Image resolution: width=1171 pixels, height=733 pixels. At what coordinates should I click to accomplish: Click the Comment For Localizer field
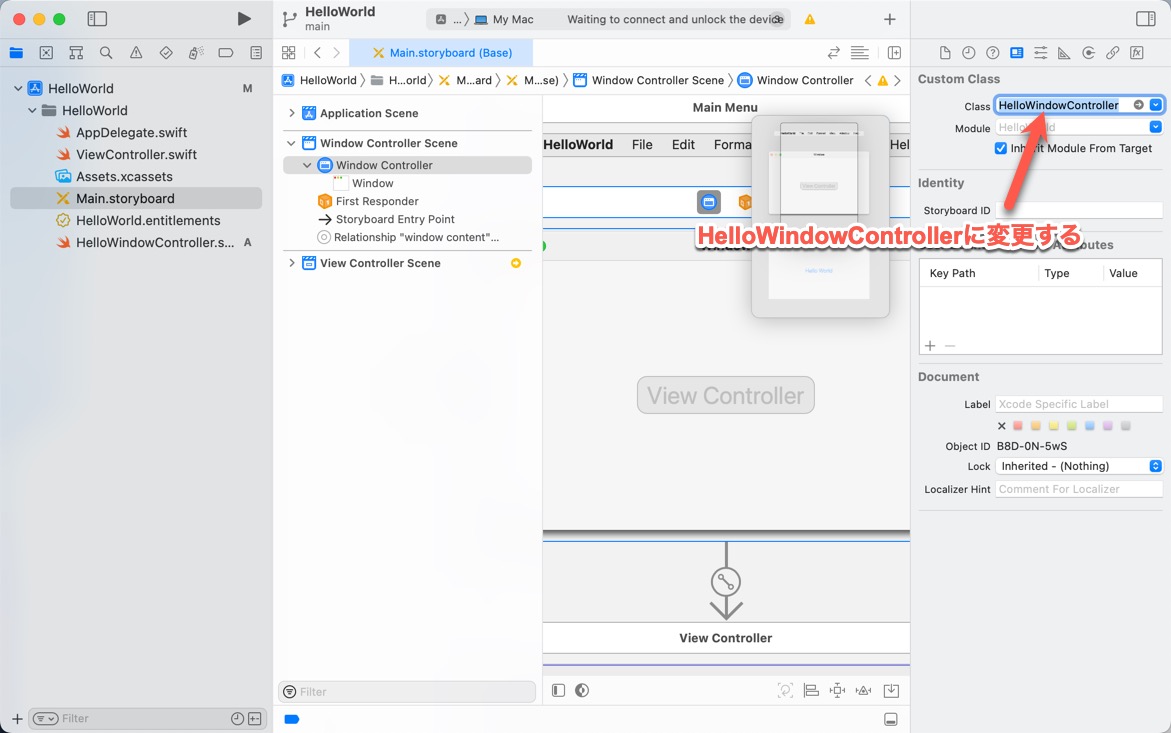click(1078, 490)
